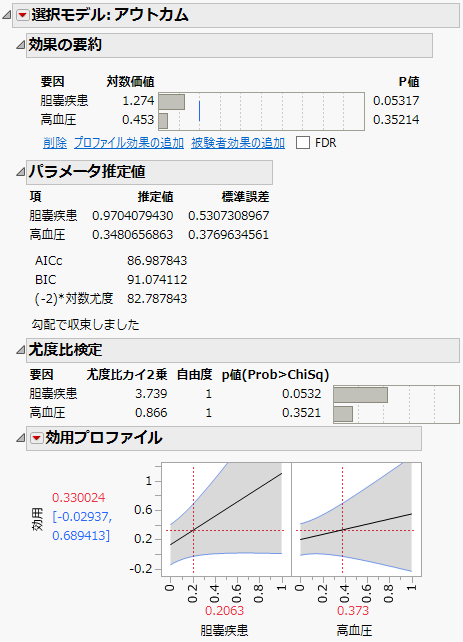This screenshot has width=463, height=642.
Task: Click 胆嚢疾患 axis label under profiler
Action: coord(224,631)
